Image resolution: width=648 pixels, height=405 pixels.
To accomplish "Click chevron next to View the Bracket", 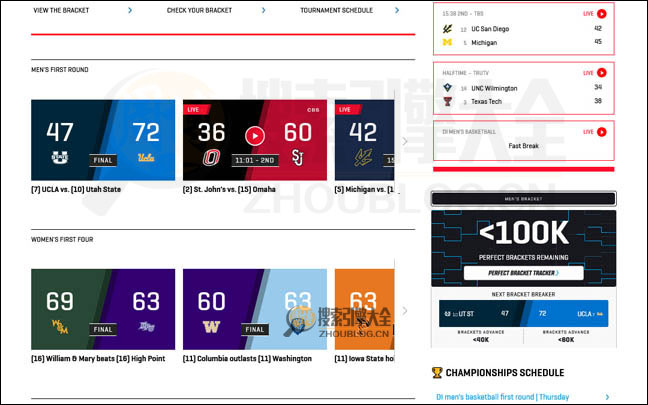I will [130, 10].
